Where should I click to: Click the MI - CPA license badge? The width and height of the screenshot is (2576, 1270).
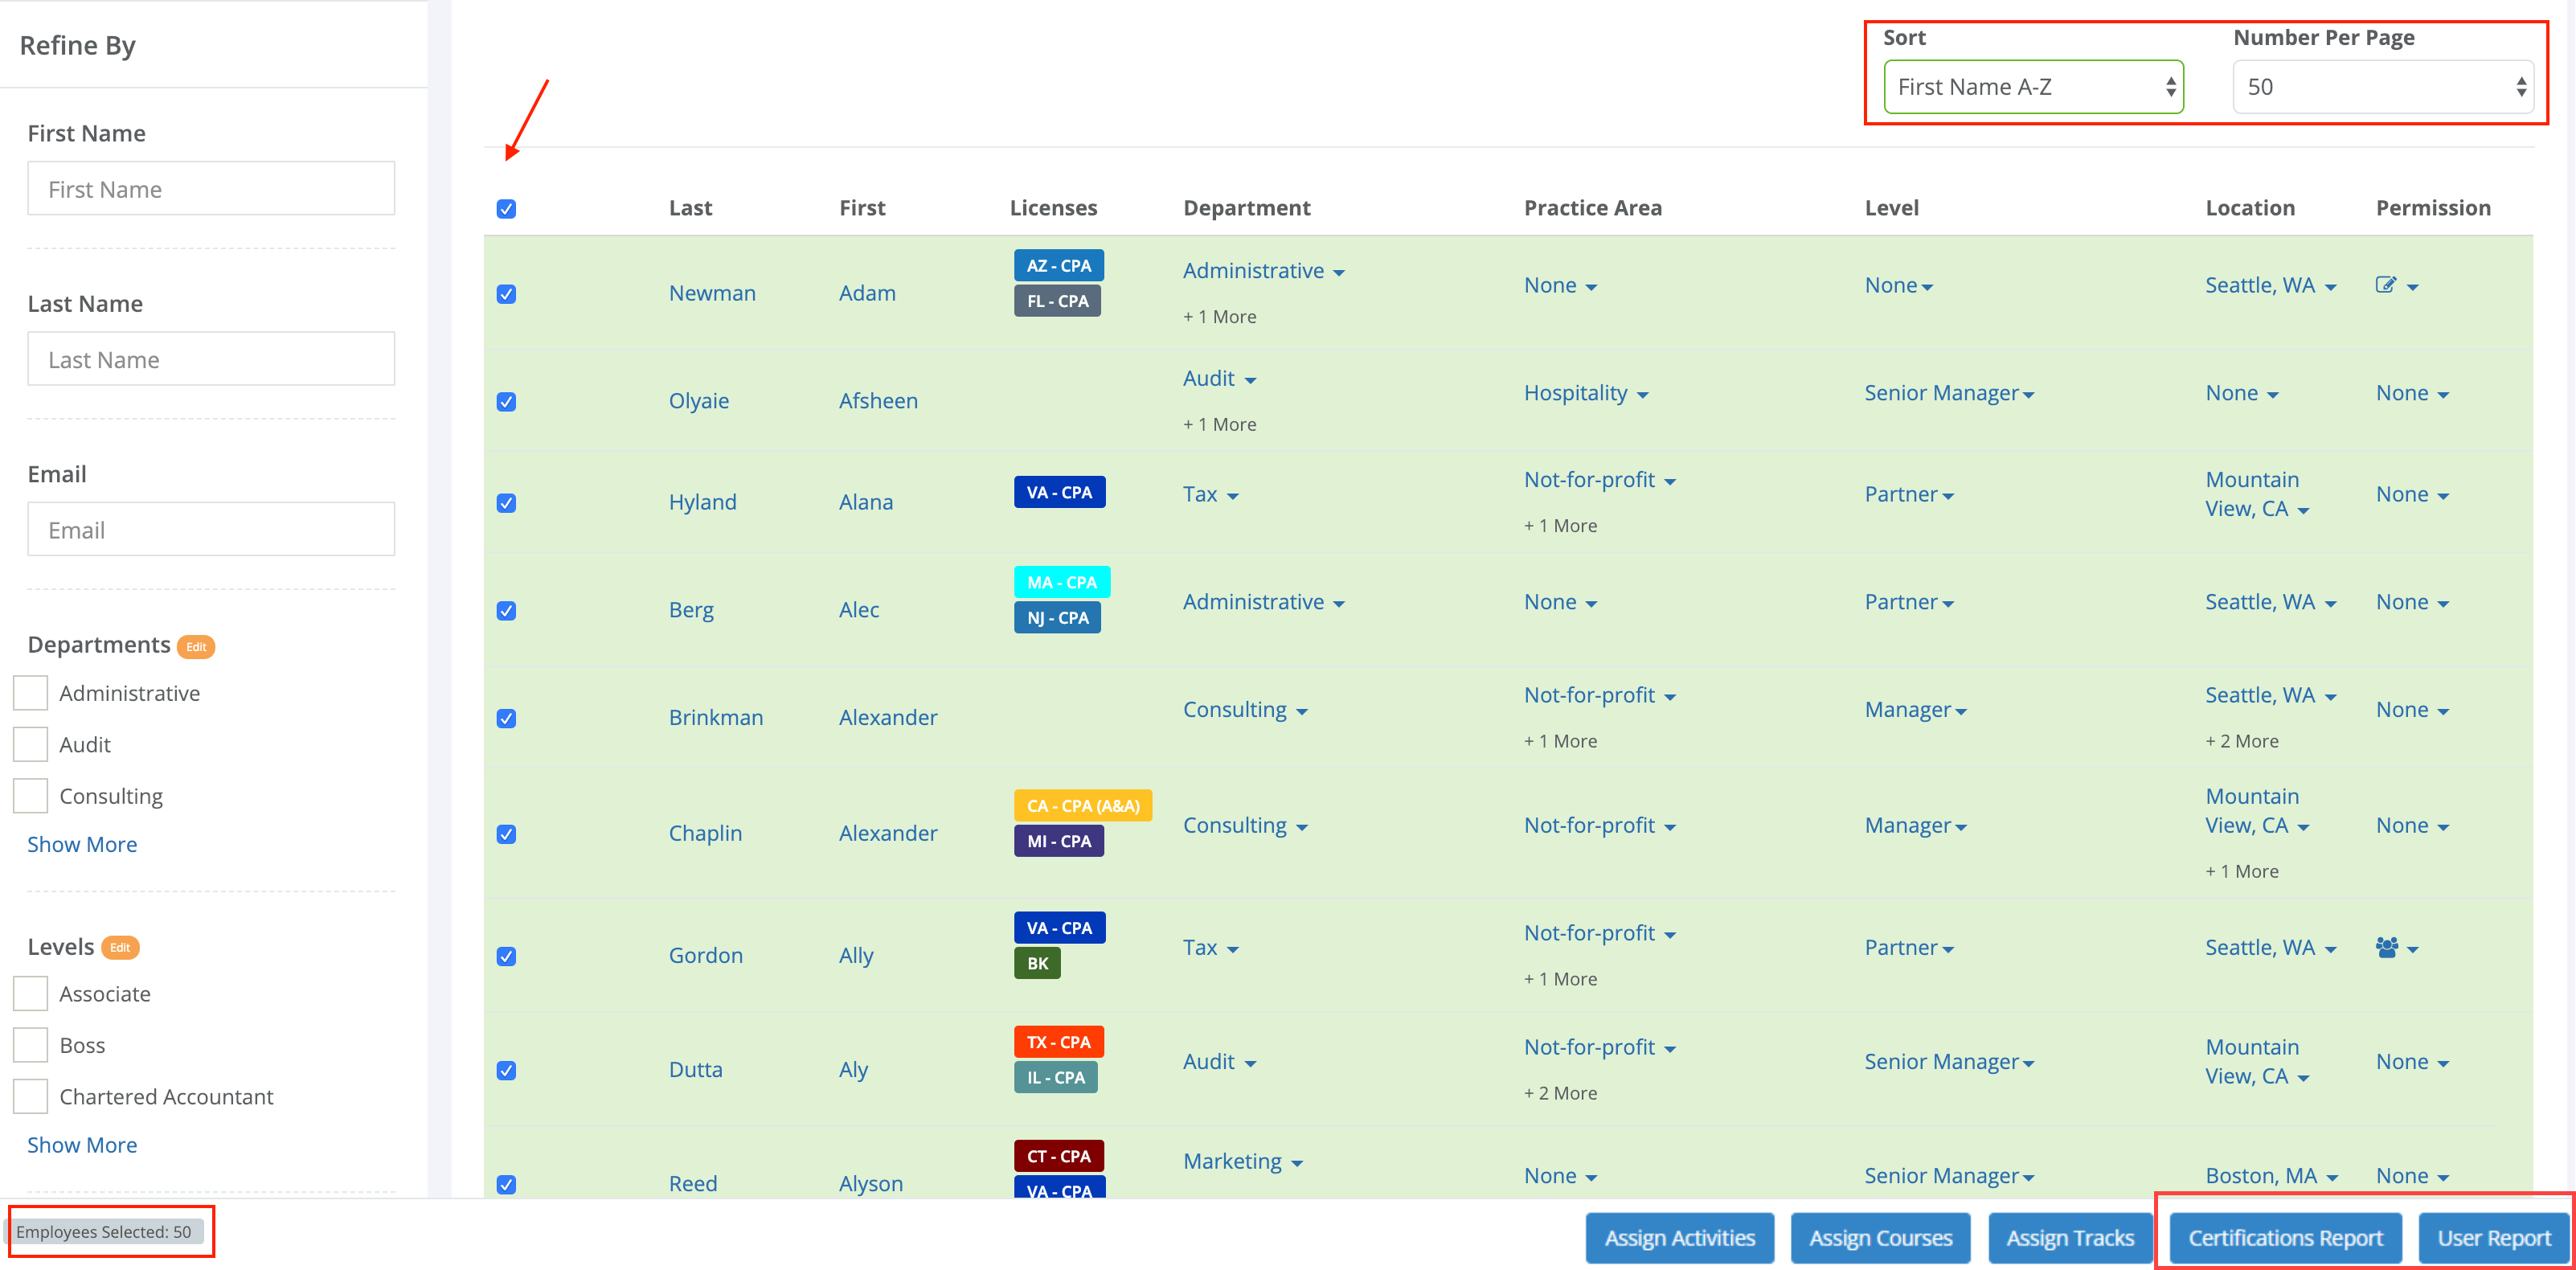pos(1059,841)
